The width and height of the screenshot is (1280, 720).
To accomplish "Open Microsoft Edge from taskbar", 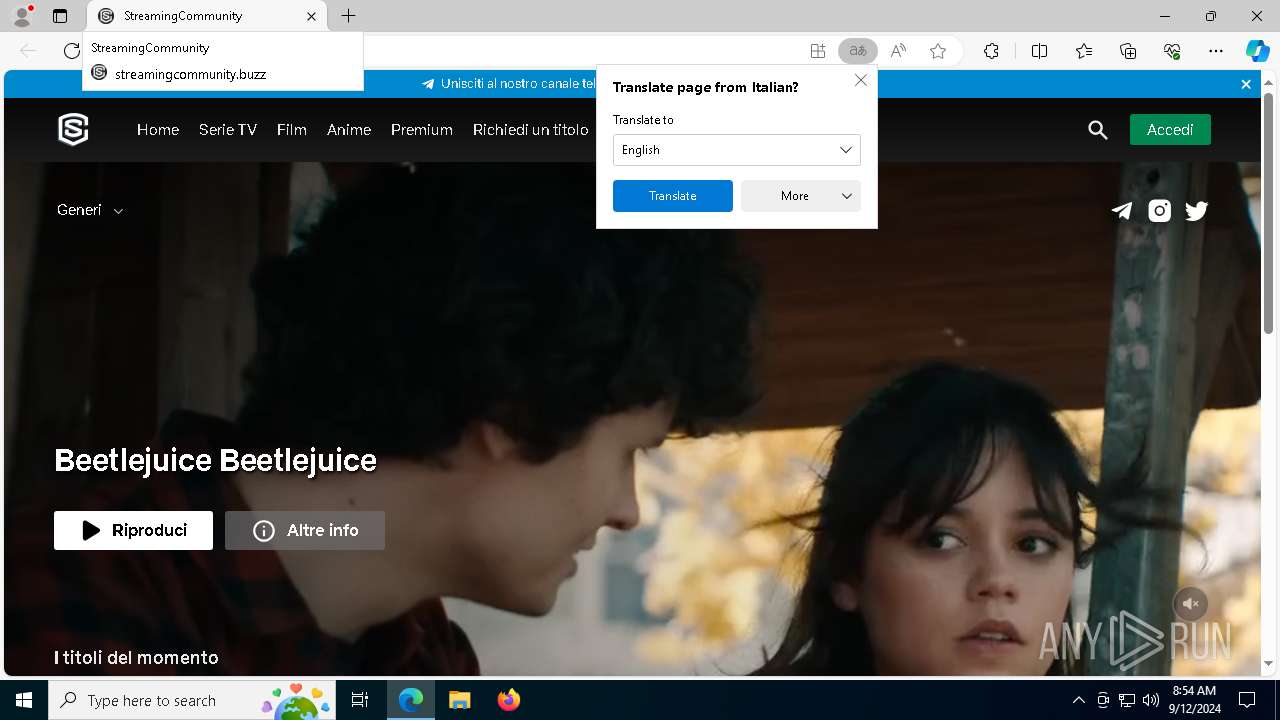I will pos(411,700).
